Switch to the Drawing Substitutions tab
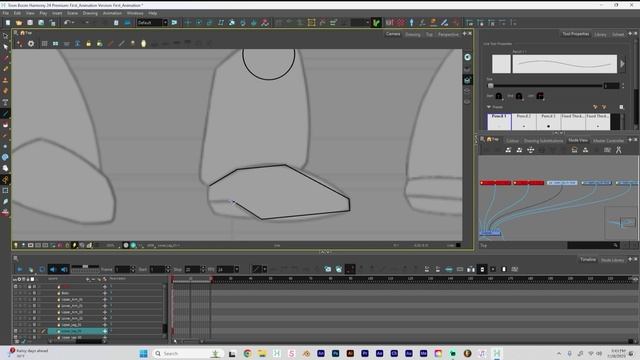 click(x=543, y=140)
